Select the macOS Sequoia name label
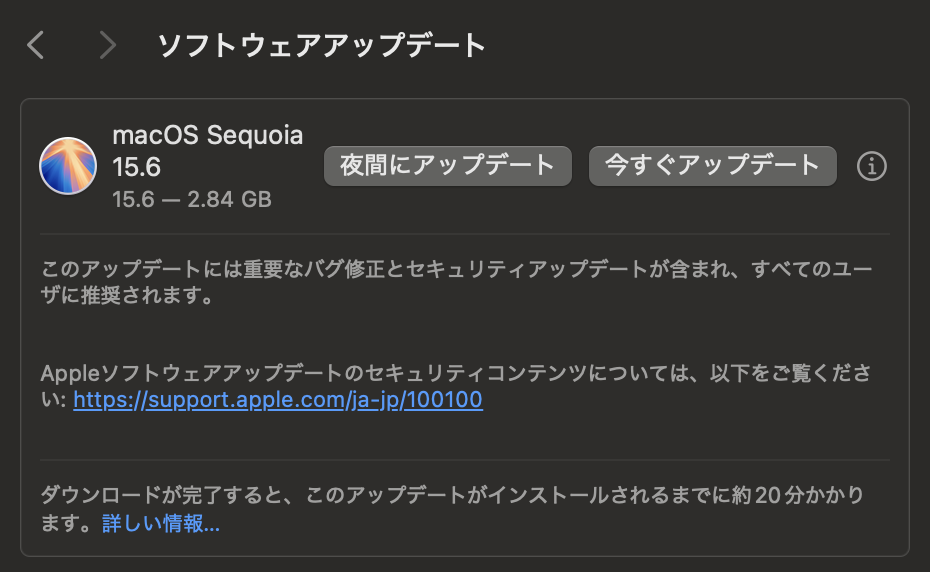The height and width of the screenshot is (572, 930). pyautogui.click(x=208, y=135)
